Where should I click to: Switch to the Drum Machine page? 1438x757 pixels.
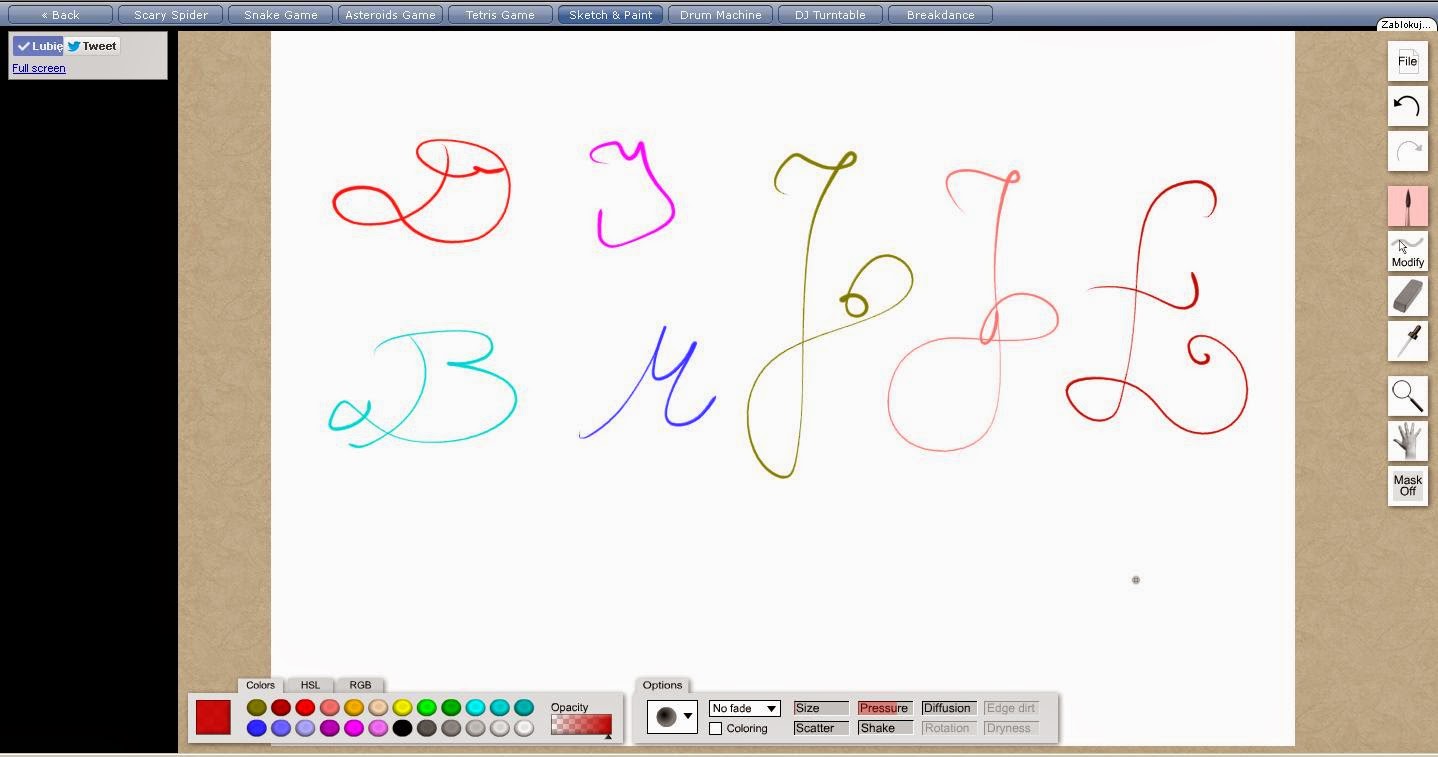(719, 14)
